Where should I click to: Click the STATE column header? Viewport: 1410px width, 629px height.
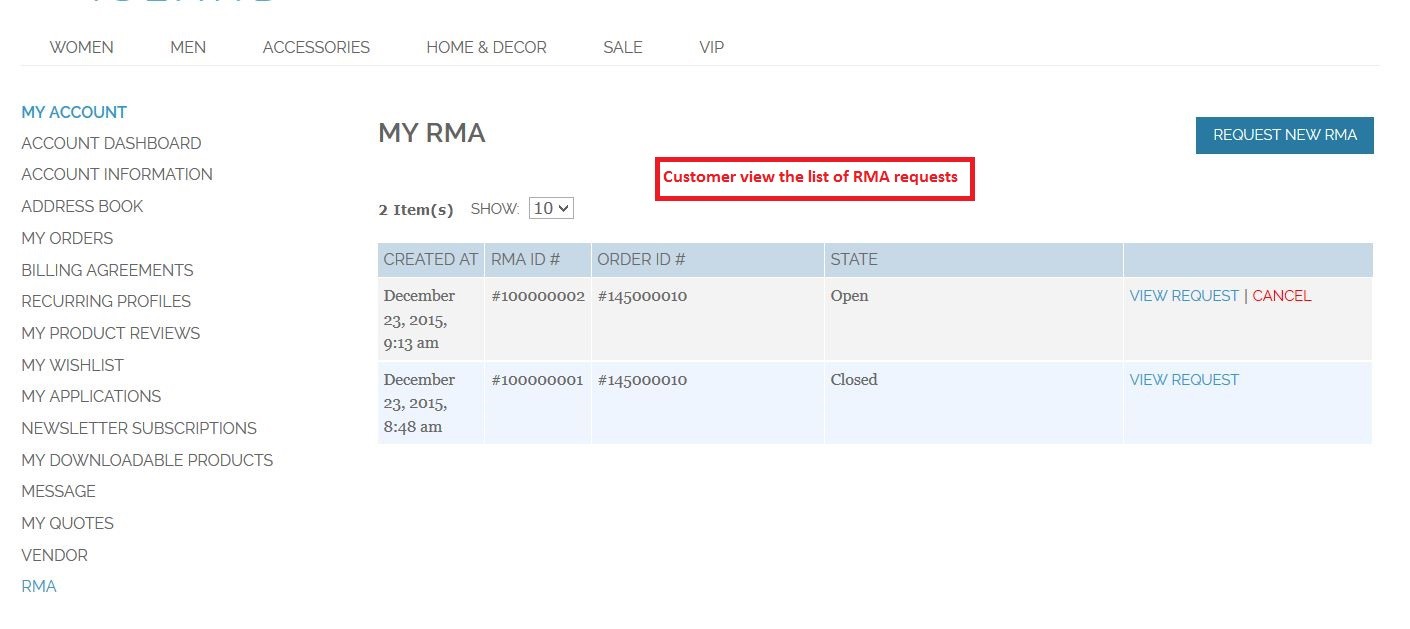click(974, 259)
